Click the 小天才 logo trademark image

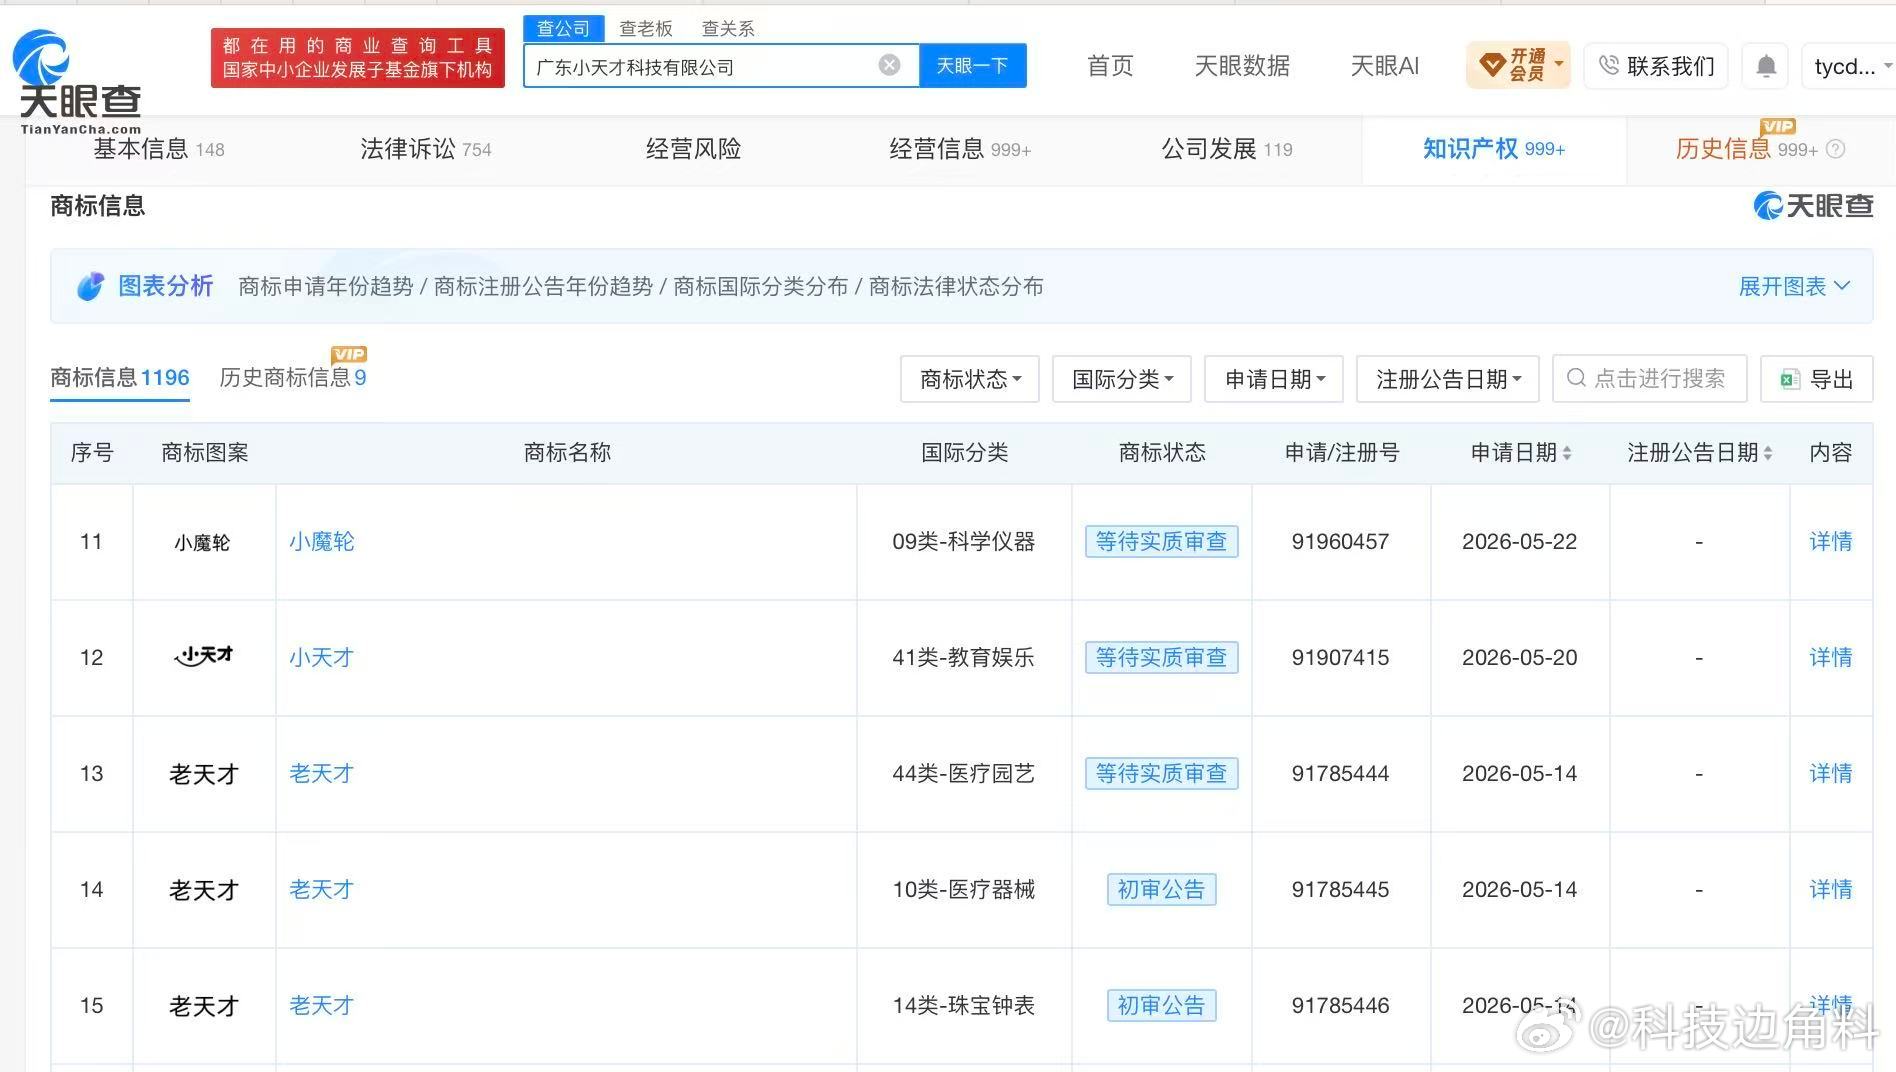pos(204,656)
